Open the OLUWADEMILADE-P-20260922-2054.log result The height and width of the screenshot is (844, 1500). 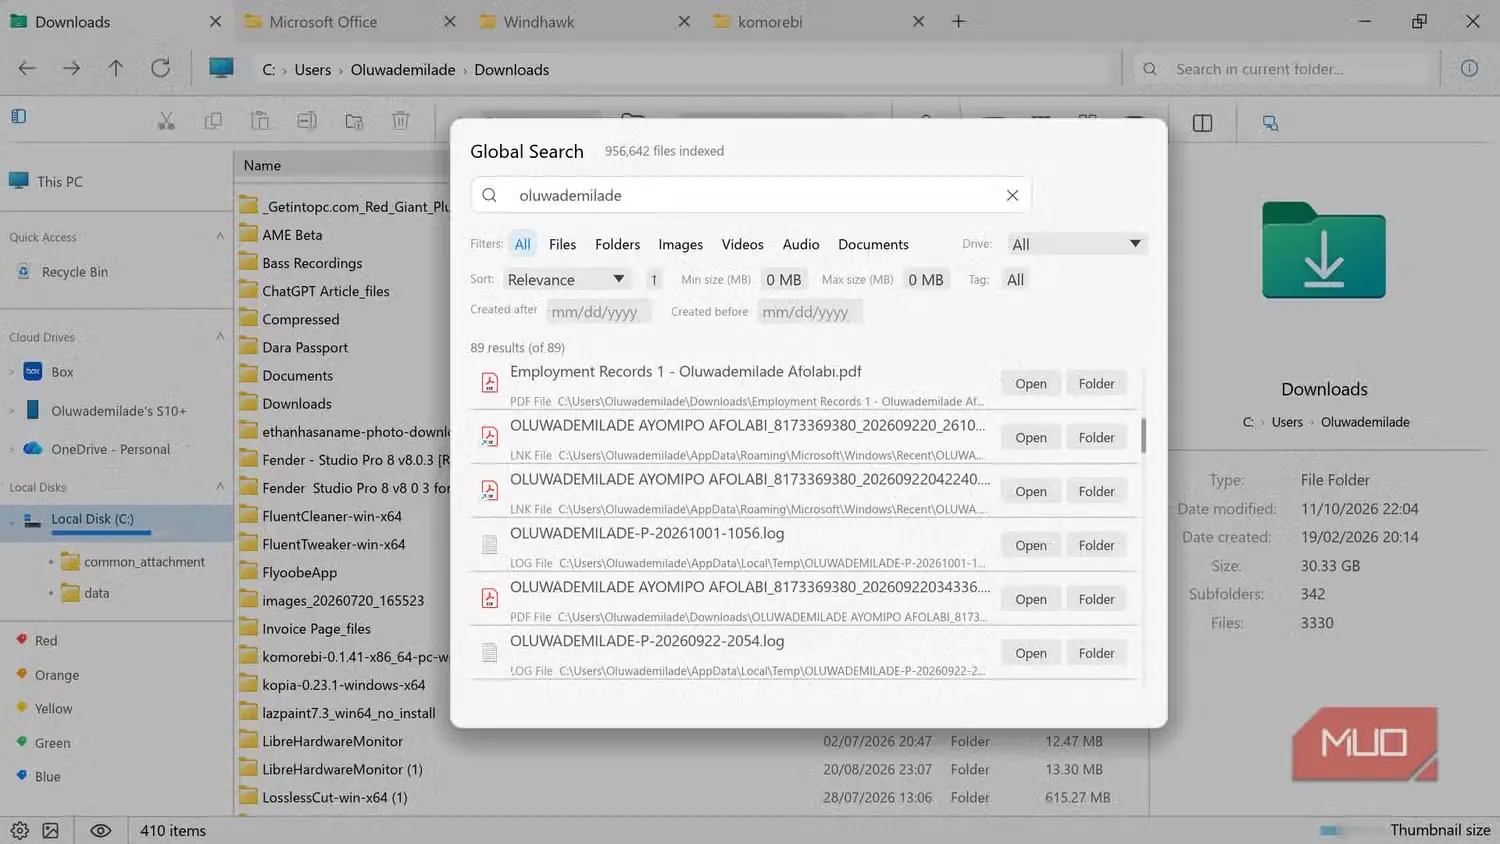point(1031,653)
